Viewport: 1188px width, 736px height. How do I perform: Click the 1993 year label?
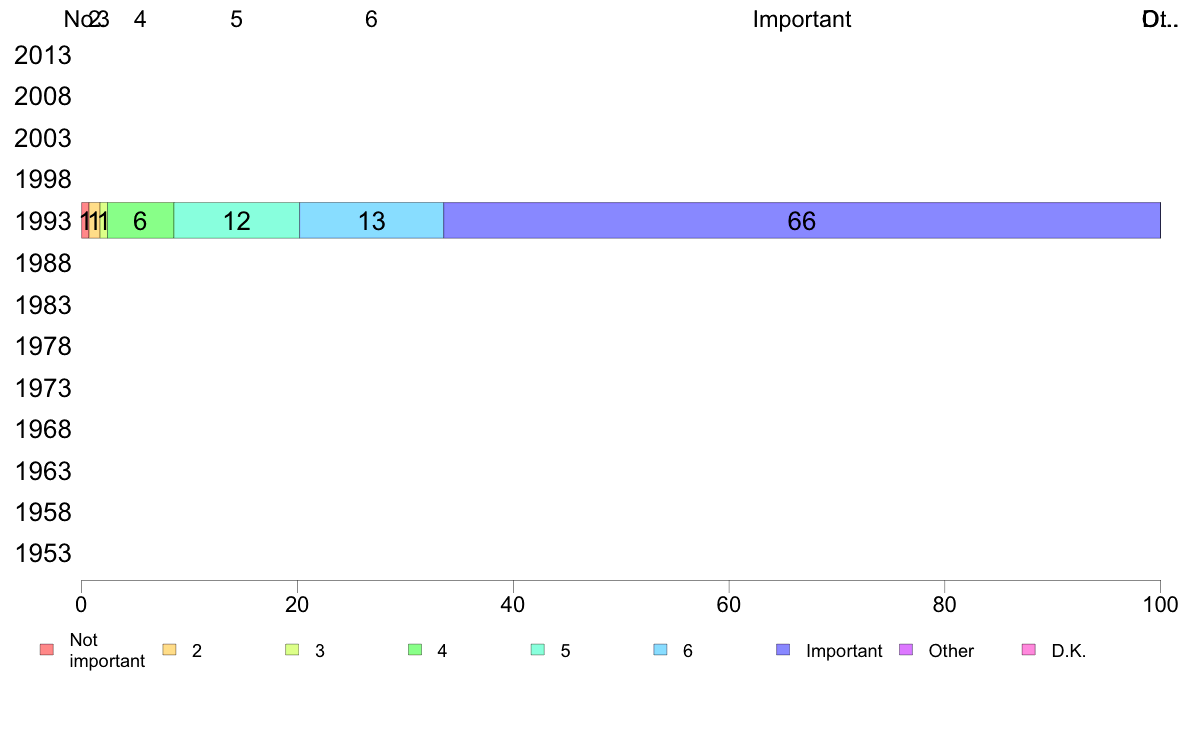43,221
